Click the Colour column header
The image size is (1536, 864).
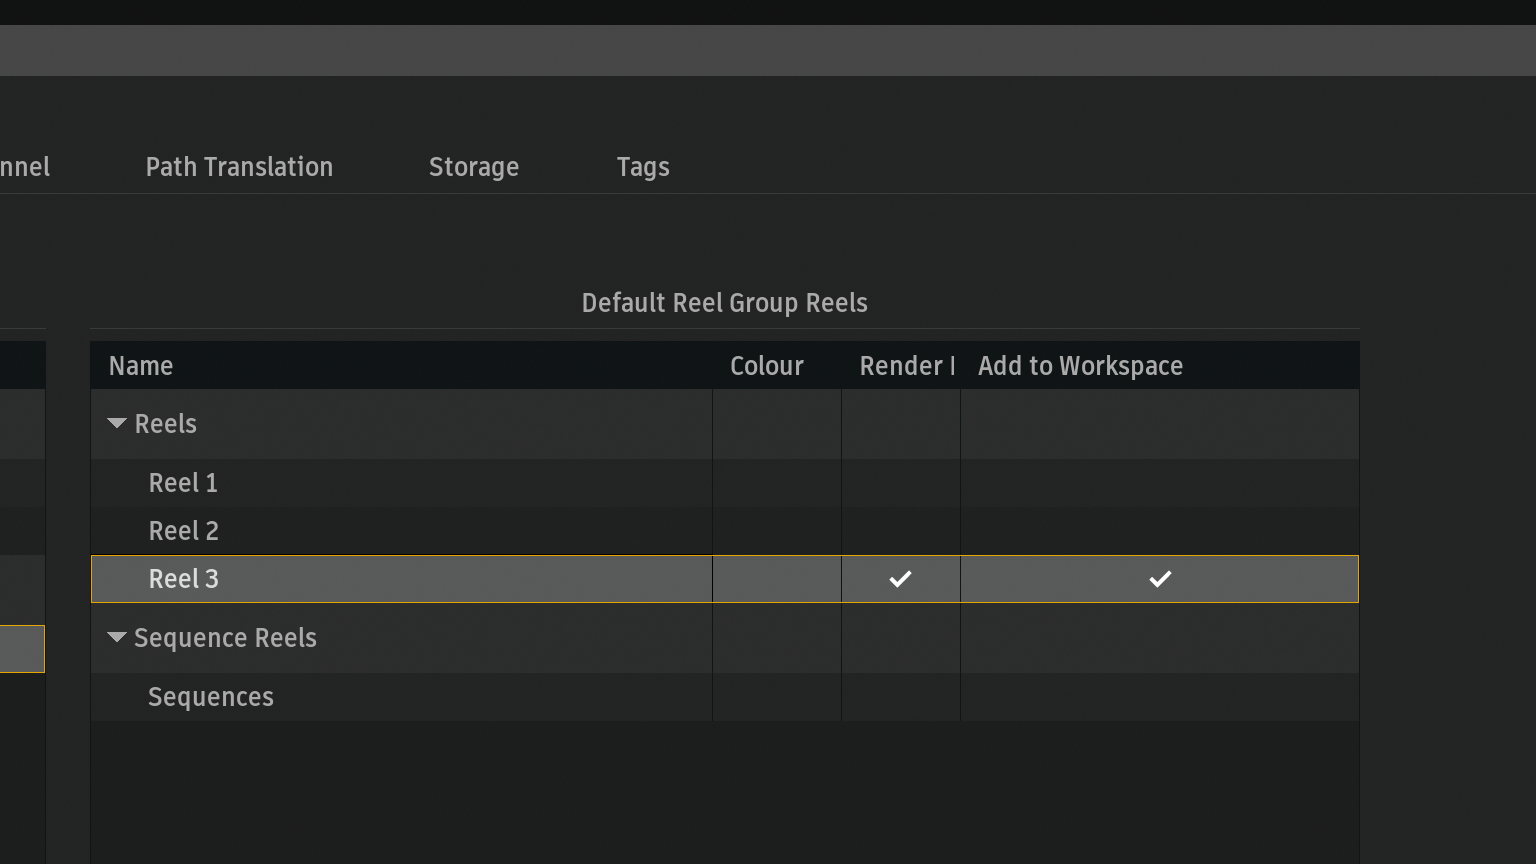tap(766, 366)
